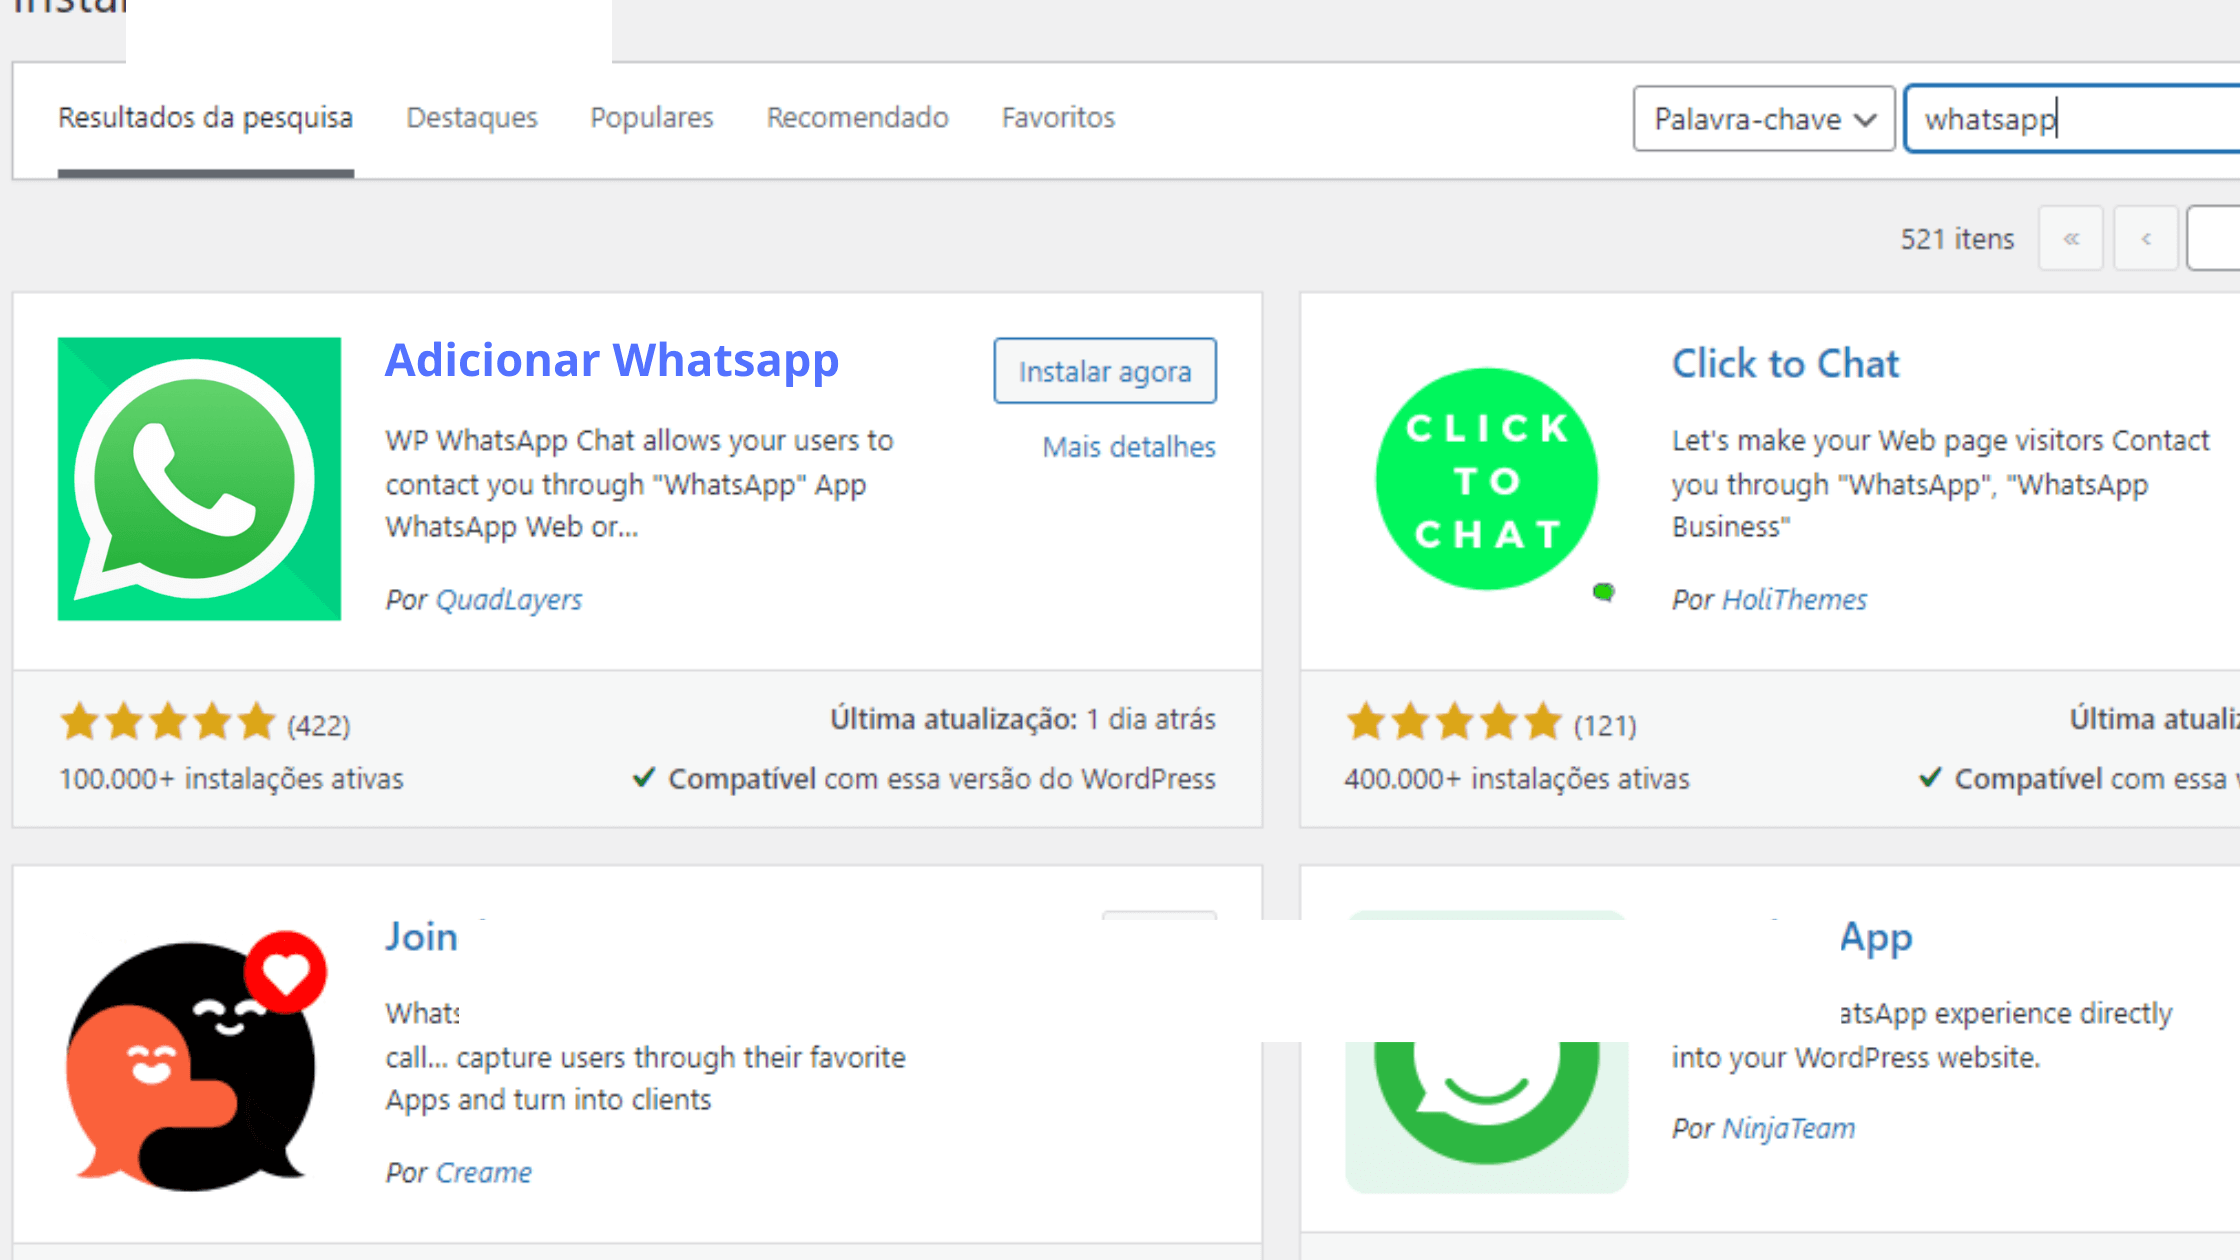The image size is (2240, 1260).
Task: Open the Recomendado tab
Action: coord(857,118)
